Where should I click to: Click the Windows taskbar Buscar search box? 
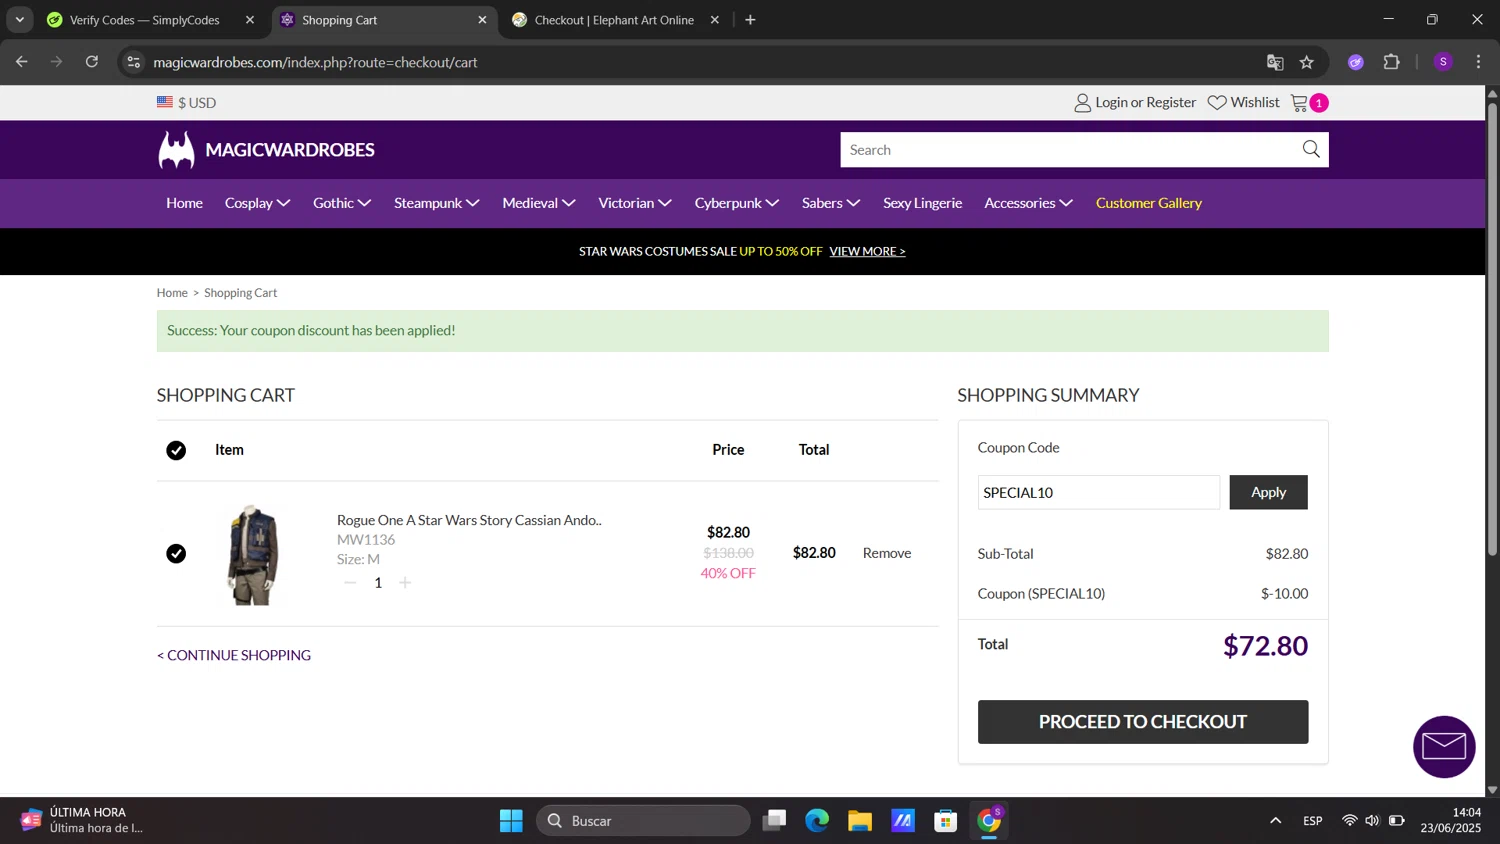tap(643, 821)
